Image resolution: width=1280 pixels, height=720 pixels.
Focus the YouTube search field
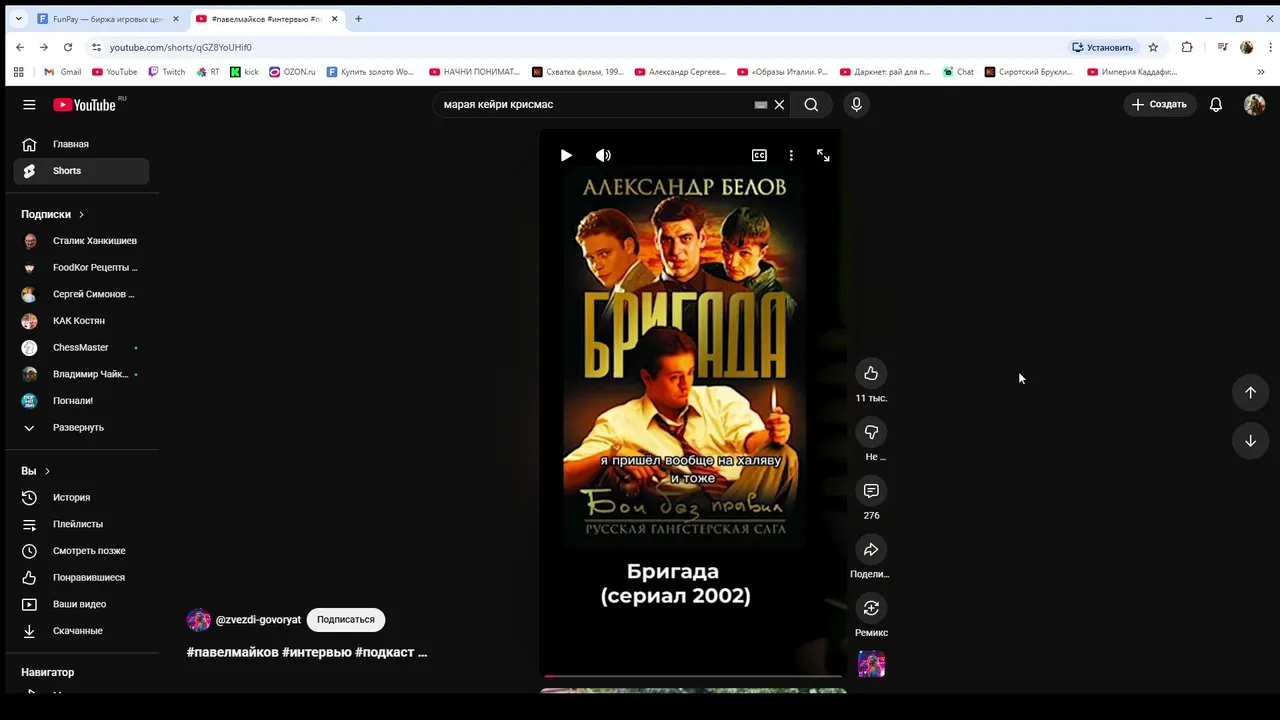pyautogui.click(x=595, y=104)
